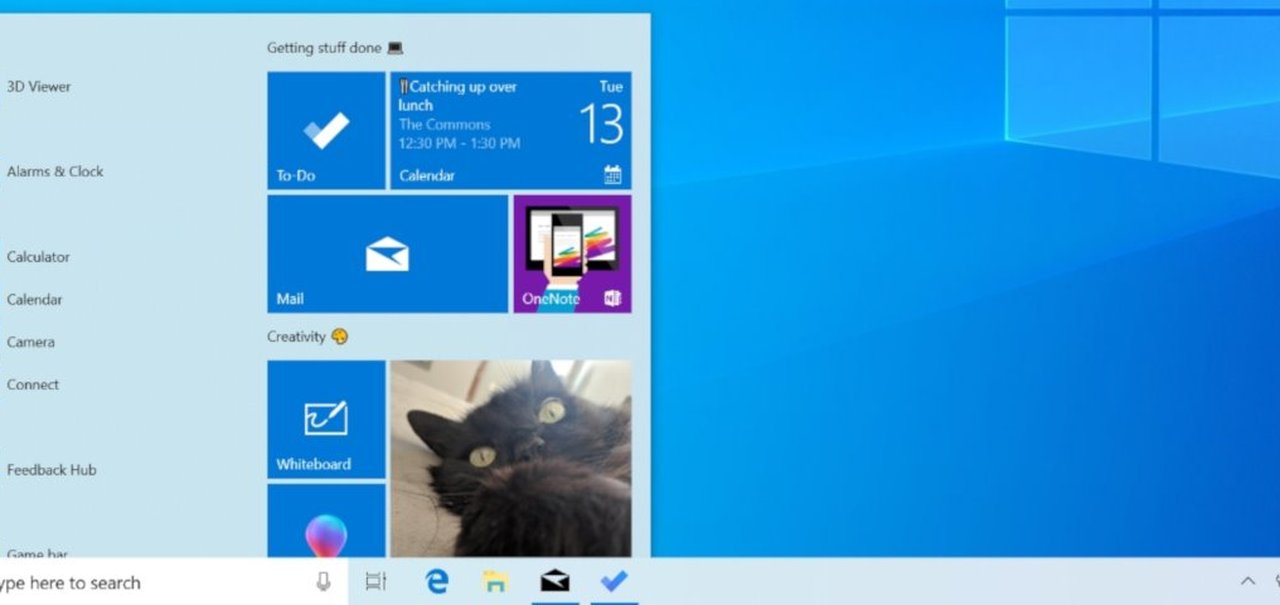Viewport: 1280px width, 605px height.
Task: Open 3D Viewer from the app list
Action: click(39, 86)
